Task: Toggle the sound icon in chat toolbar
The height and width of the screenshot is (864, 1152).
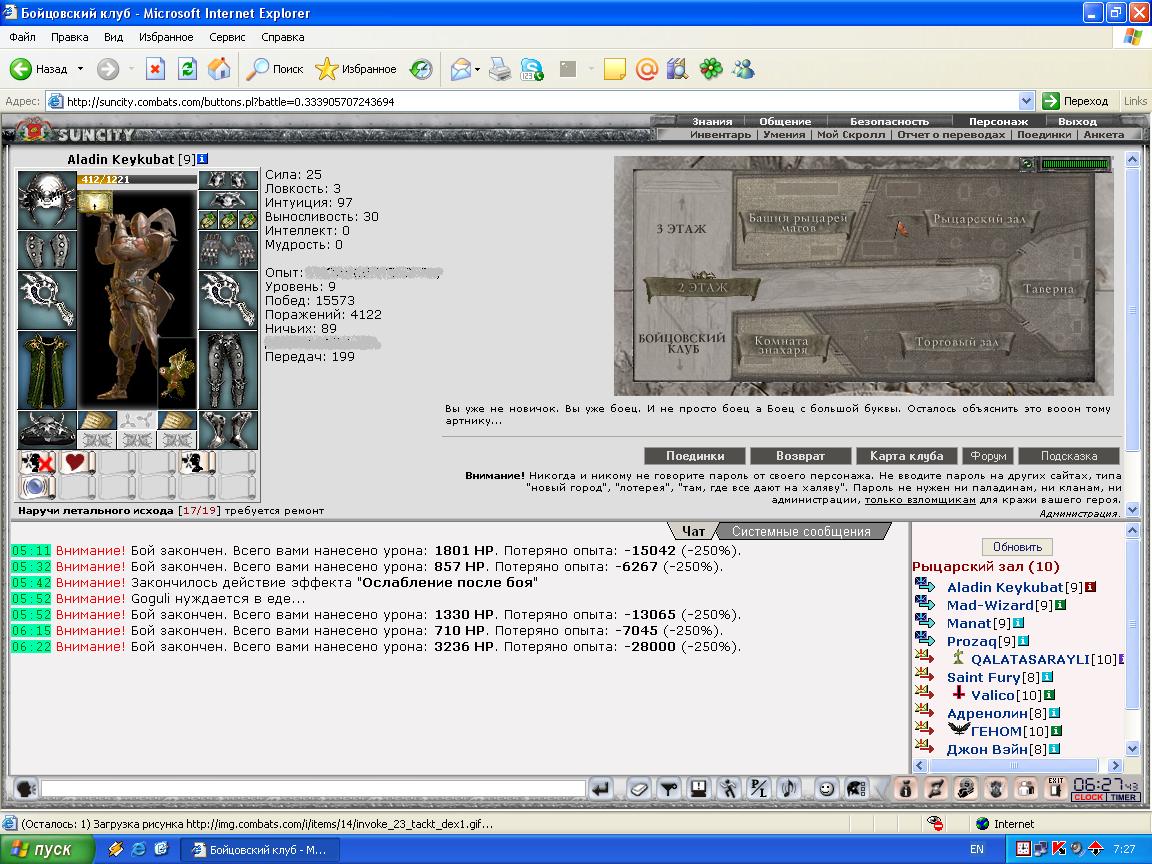Action: (788, 789)
